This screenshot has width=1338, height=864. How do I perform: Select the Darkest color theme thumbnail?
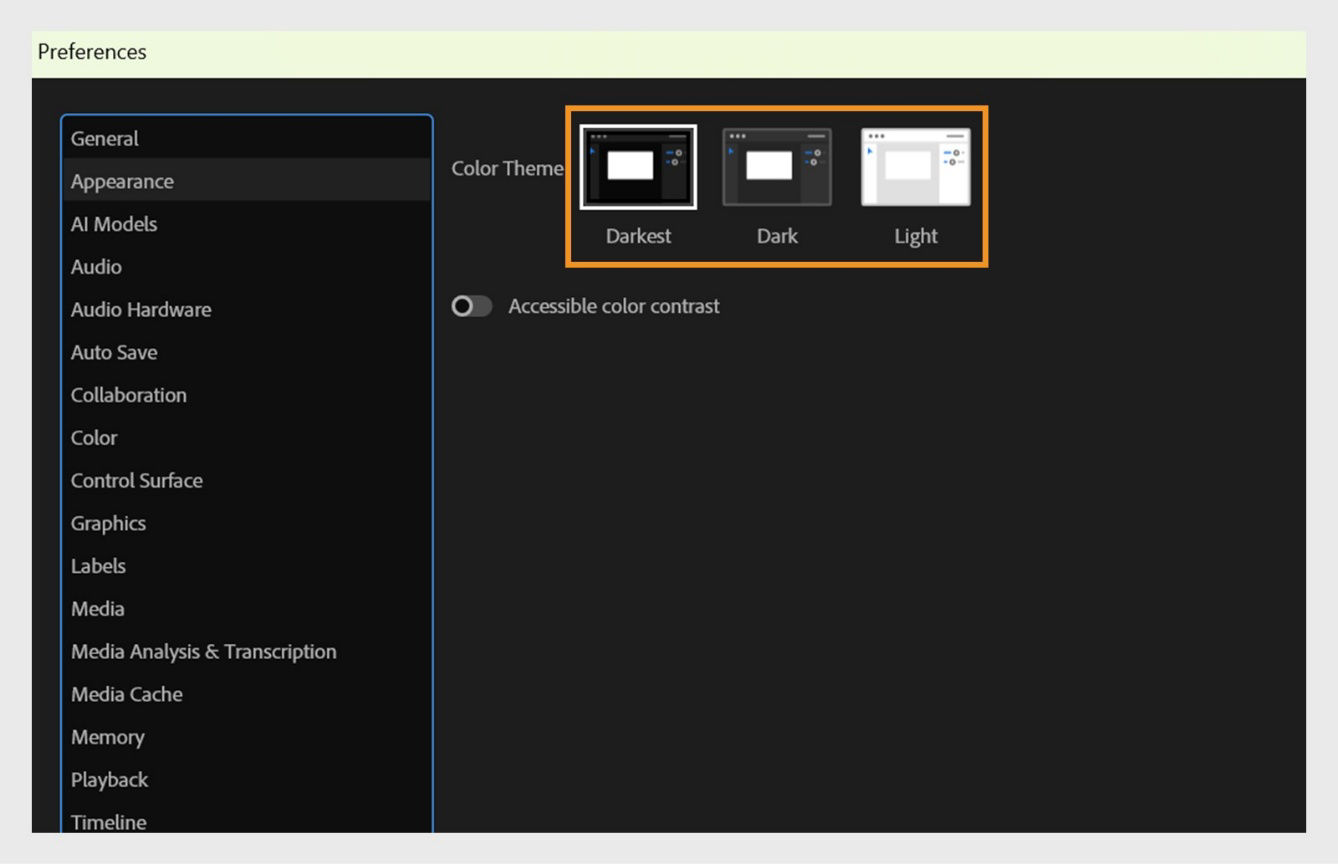(637, 167)
